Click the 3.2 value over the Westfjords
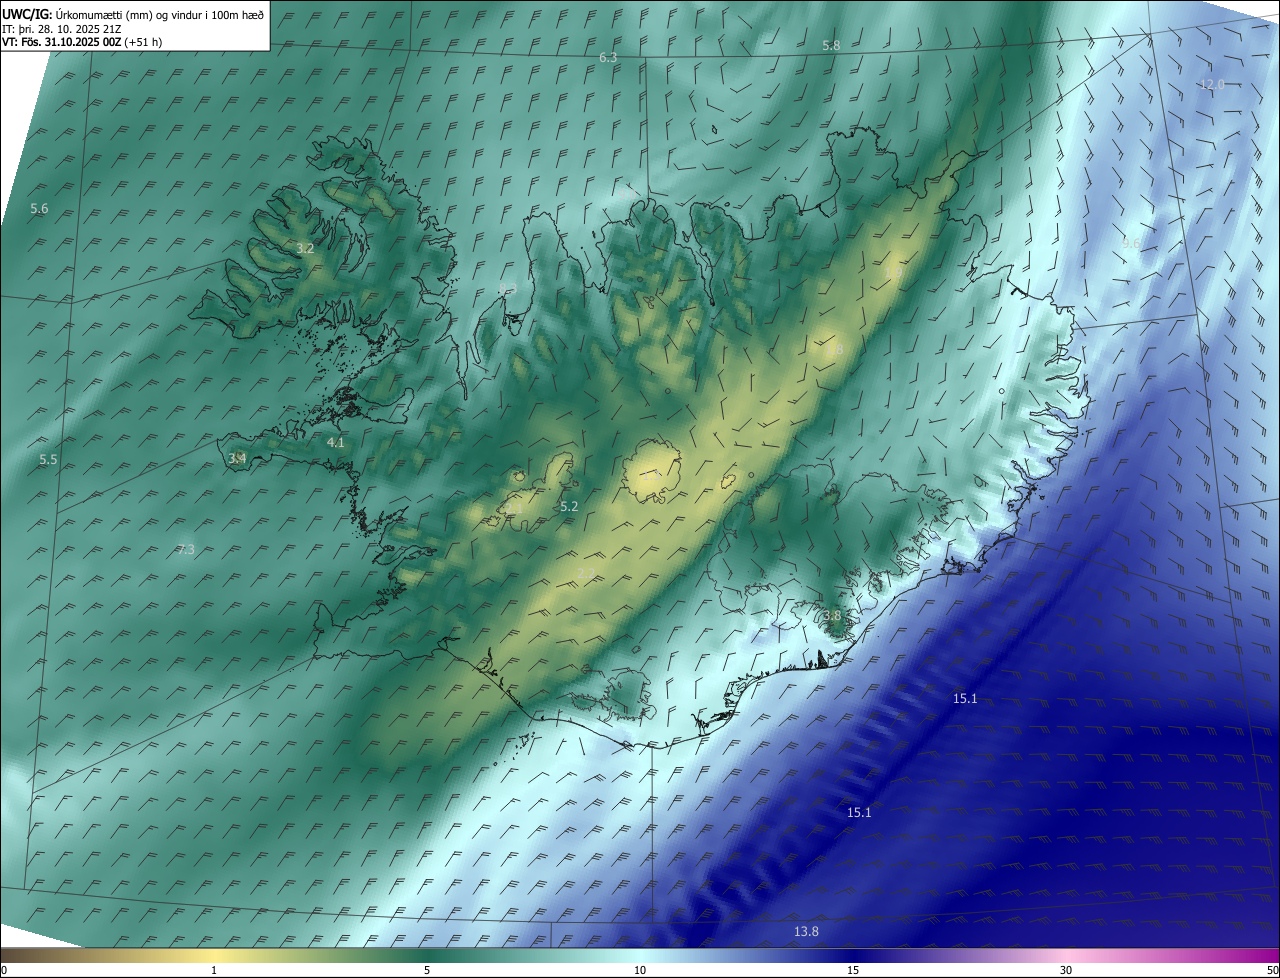The width and height of the screenshot is (1280, 978). (305, 248)
